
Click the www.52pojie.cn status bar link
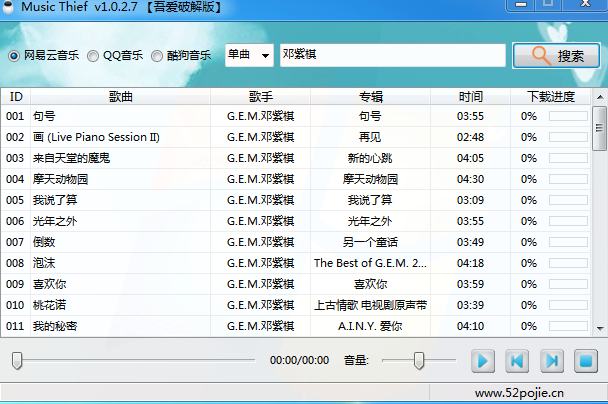tap(519, 393)
